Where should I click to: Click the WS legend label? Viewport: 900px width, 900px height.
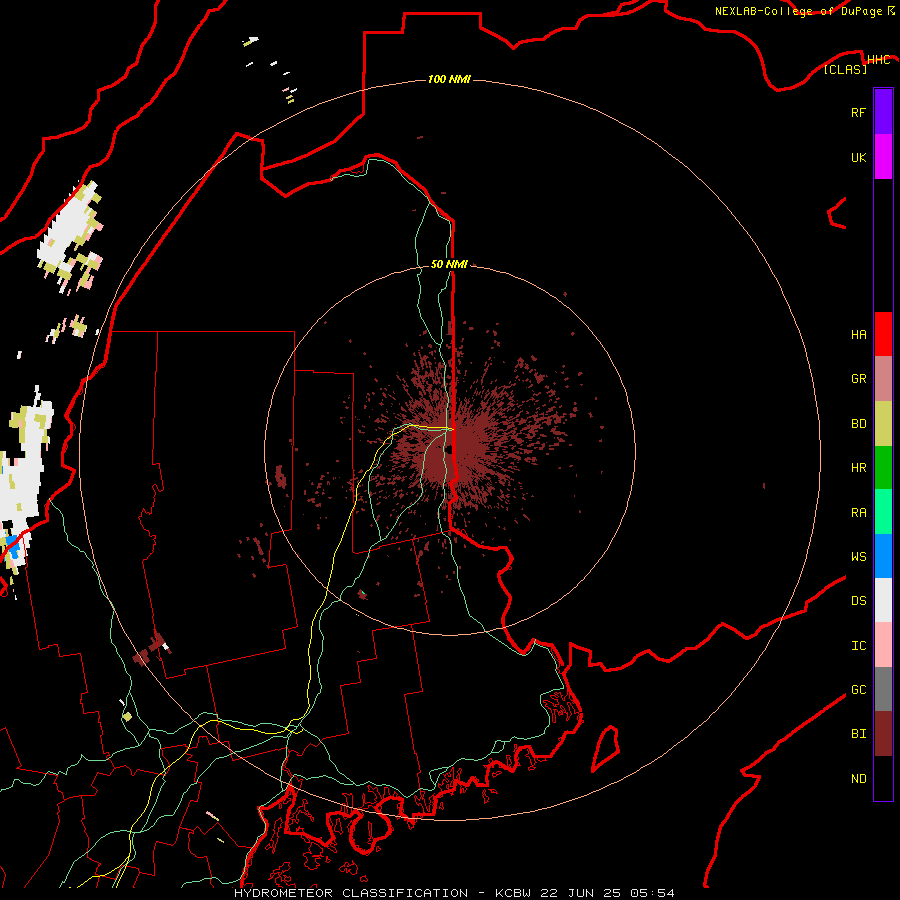click(858, 556)
